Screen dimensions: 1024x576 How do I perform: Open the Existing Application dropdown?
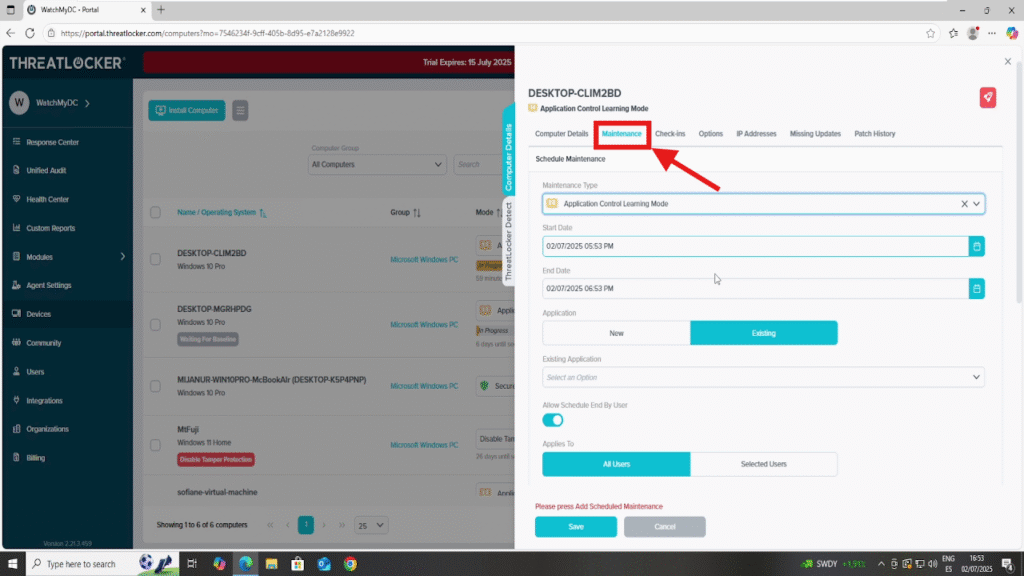[763, 377]
